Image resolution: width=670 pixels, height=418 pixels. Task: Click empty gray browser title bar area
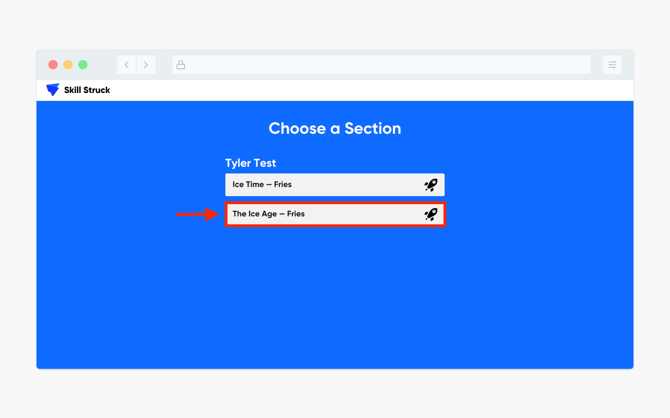103,65
